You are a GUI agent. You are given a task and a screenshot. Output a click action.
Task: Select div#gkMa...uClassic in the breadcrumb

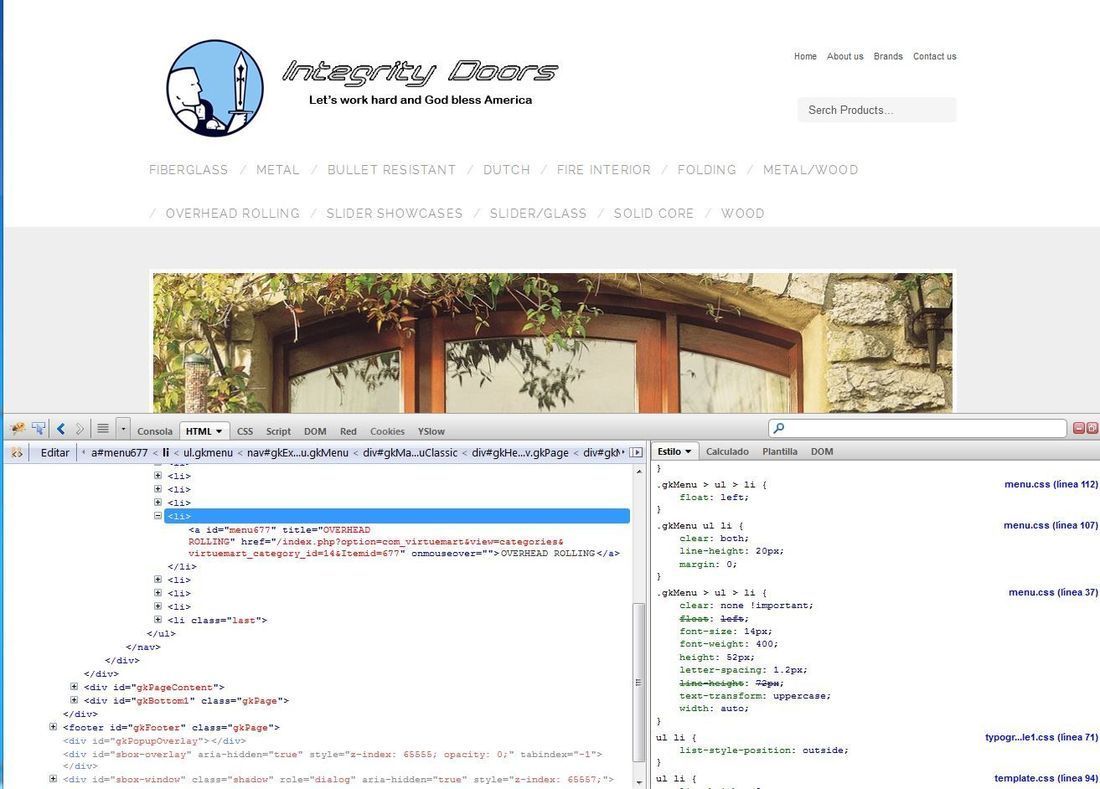point(410,453)
